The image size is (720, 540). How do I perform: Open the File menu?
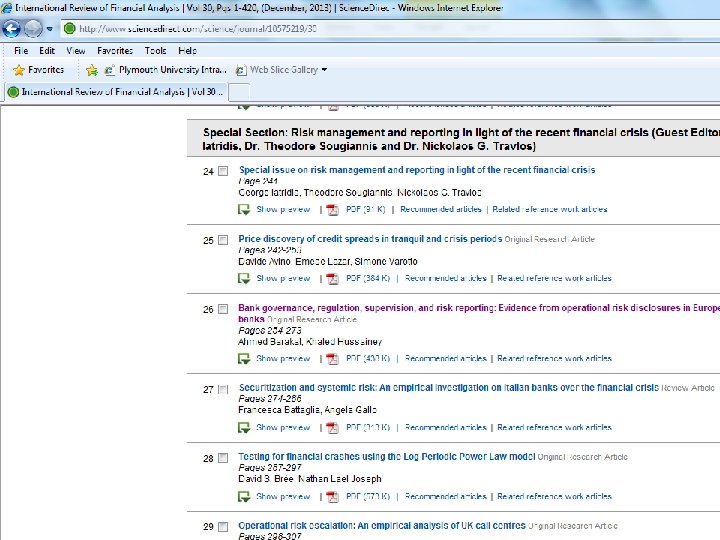click(x=21, y=51)
